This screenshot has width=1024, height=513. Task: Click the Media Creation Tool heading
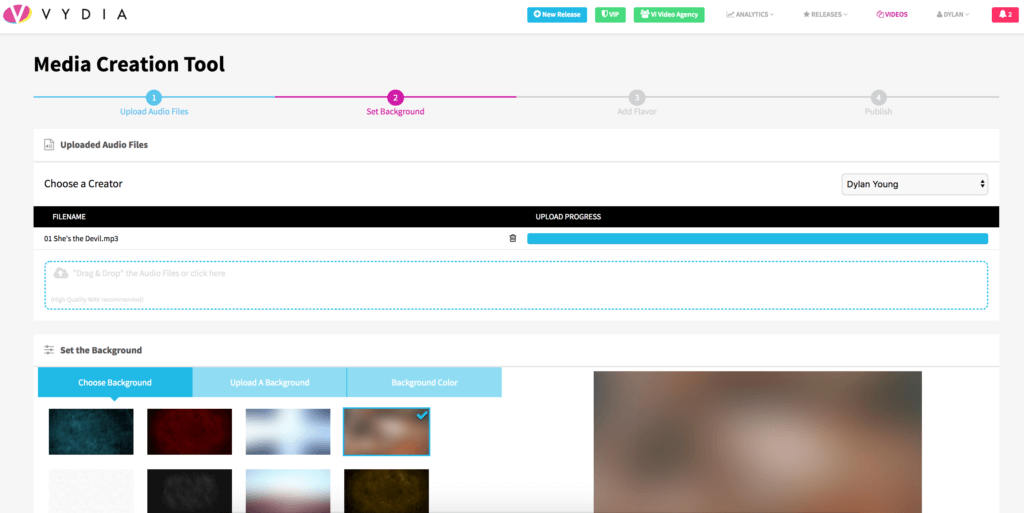coord(129,64)
